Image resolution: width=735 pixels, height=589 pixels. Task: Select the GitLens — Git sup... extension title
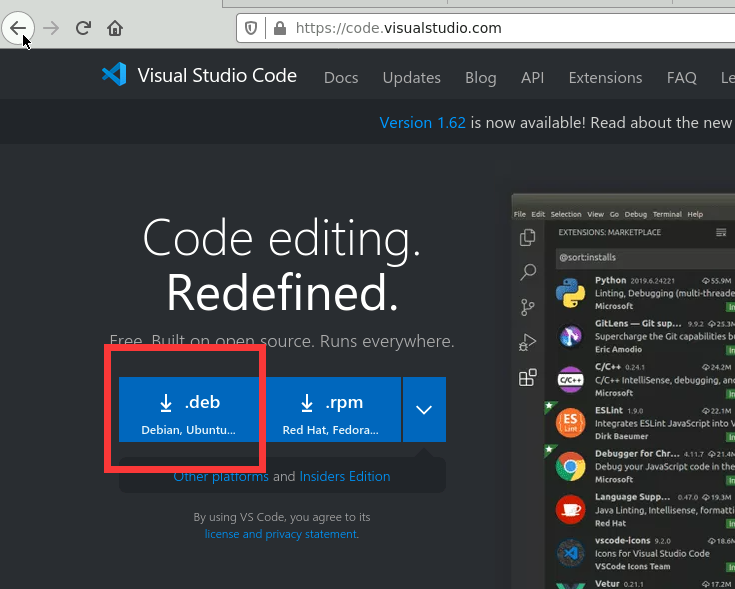coord(638,324)
